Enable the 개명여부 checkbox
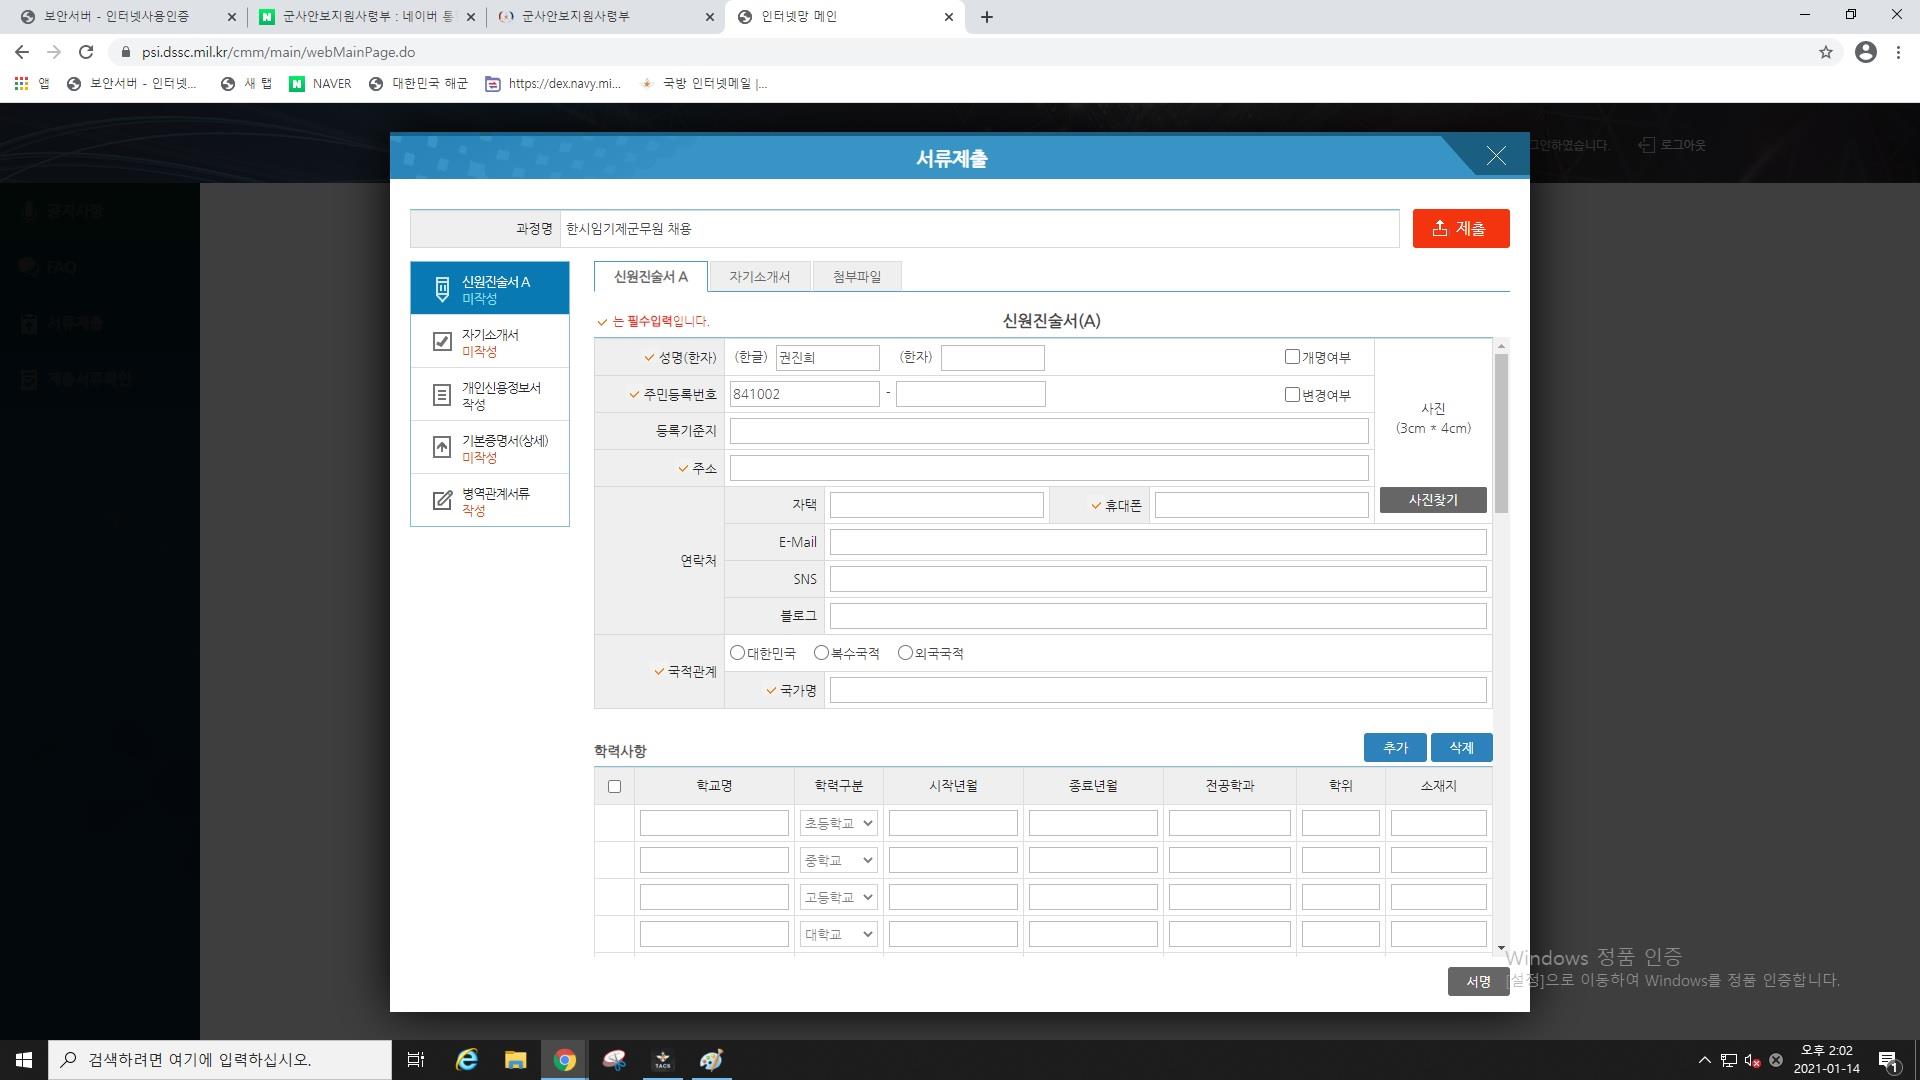The image size is (1920, 1080). (1292, 357)
